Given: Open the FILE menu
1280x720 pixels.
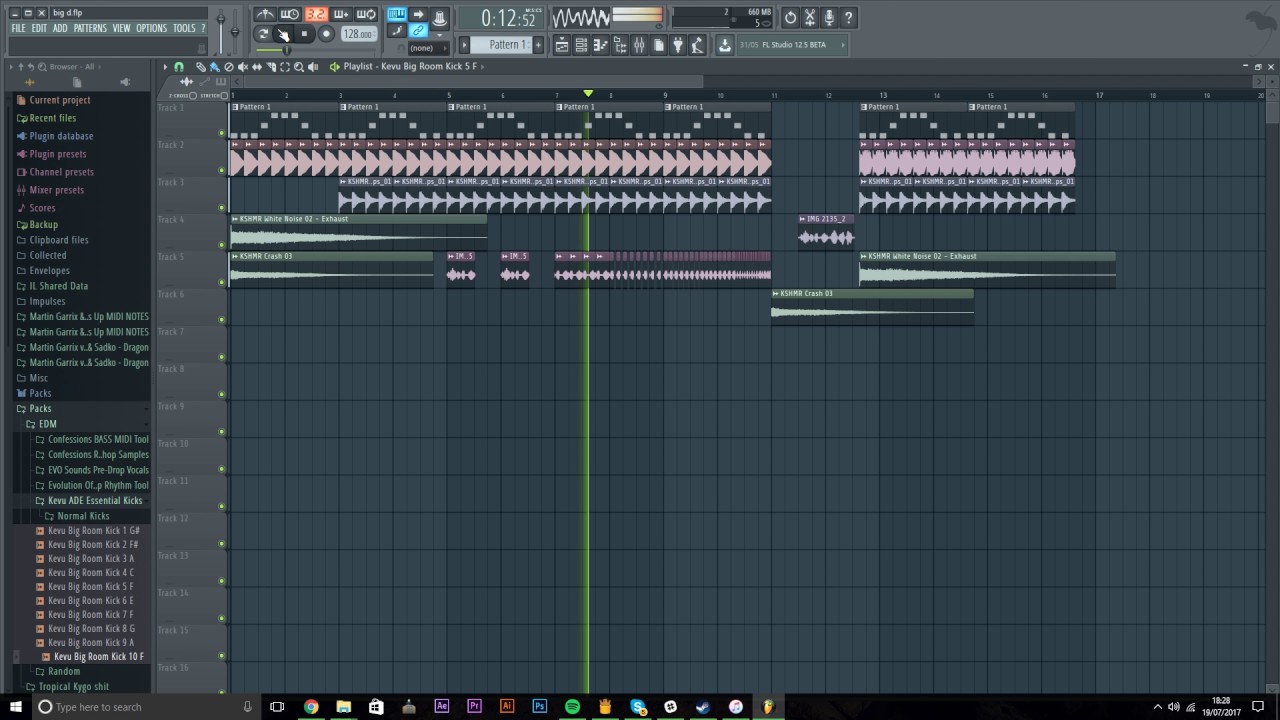Looking at the screenshot, I should (x=19, y=28).
